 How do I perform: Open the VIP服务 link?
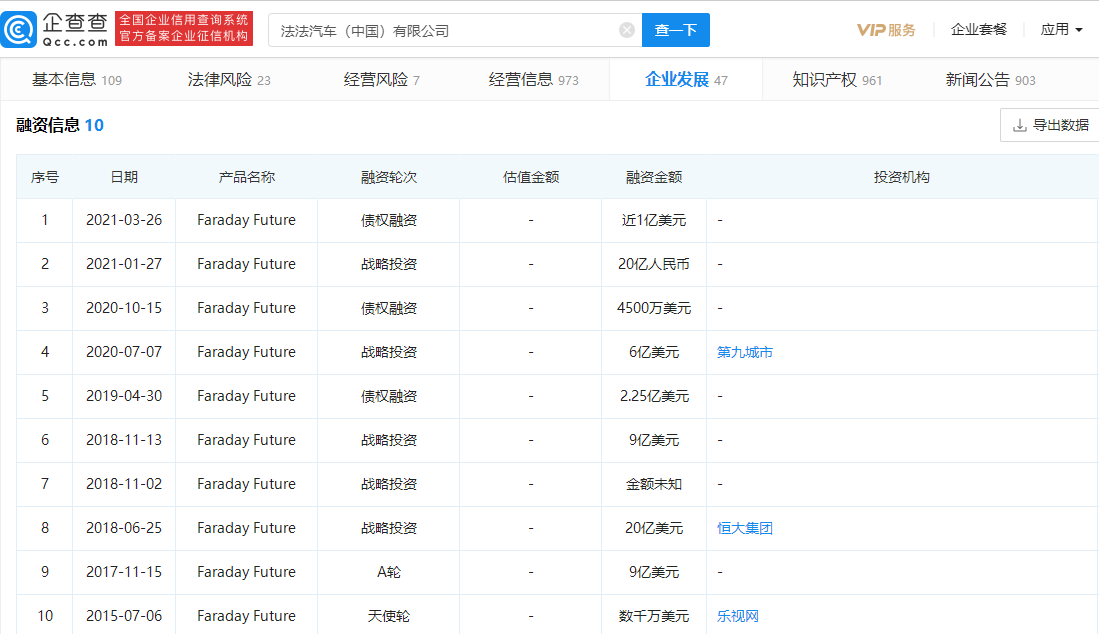click(x=886, y=30)
